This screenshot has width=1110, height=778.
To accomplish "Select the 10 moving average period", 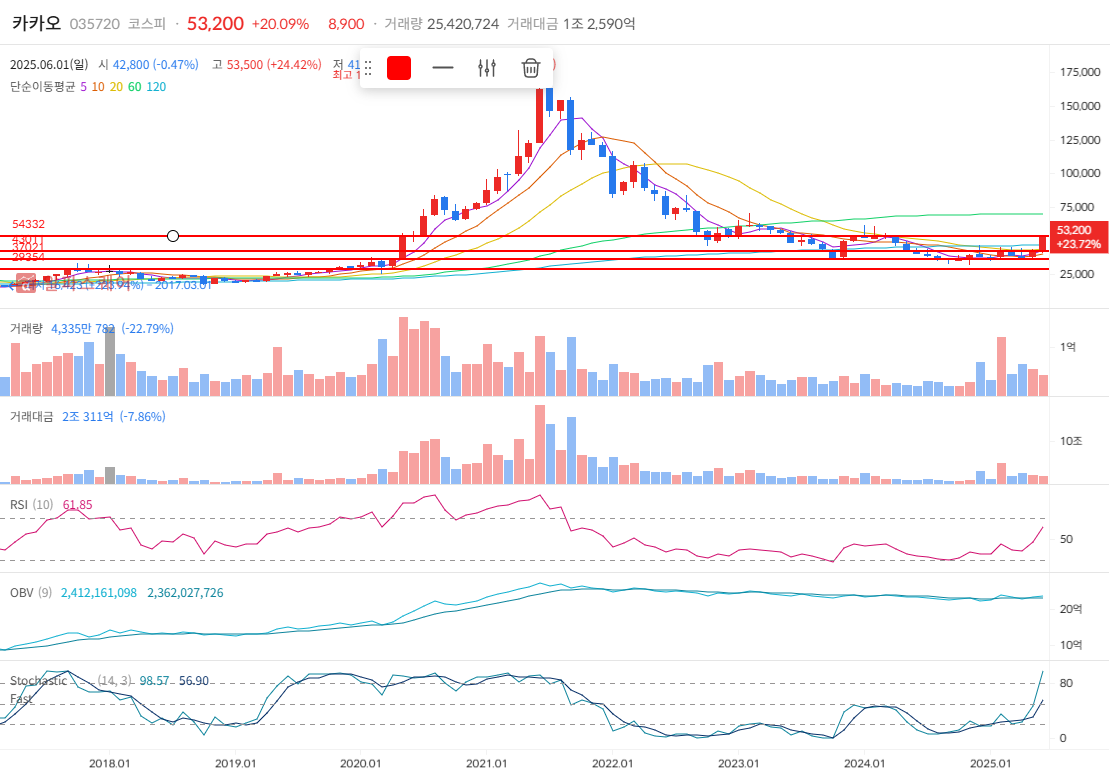I will click(98, 86).
